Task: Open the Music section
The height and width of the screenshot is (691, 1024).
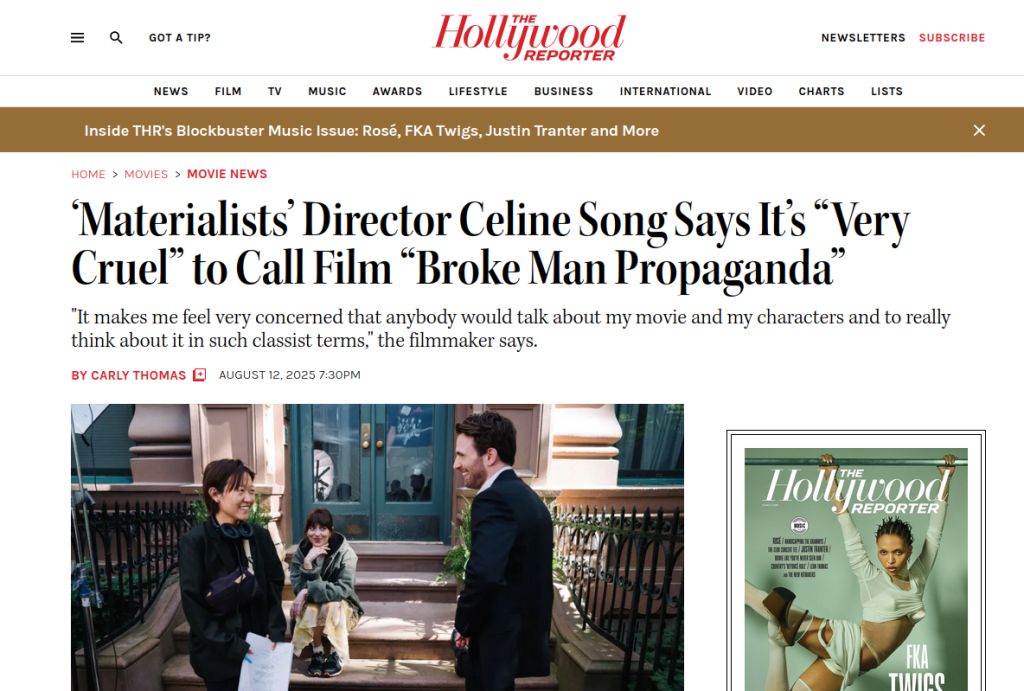Action: [x=327, y=91]
